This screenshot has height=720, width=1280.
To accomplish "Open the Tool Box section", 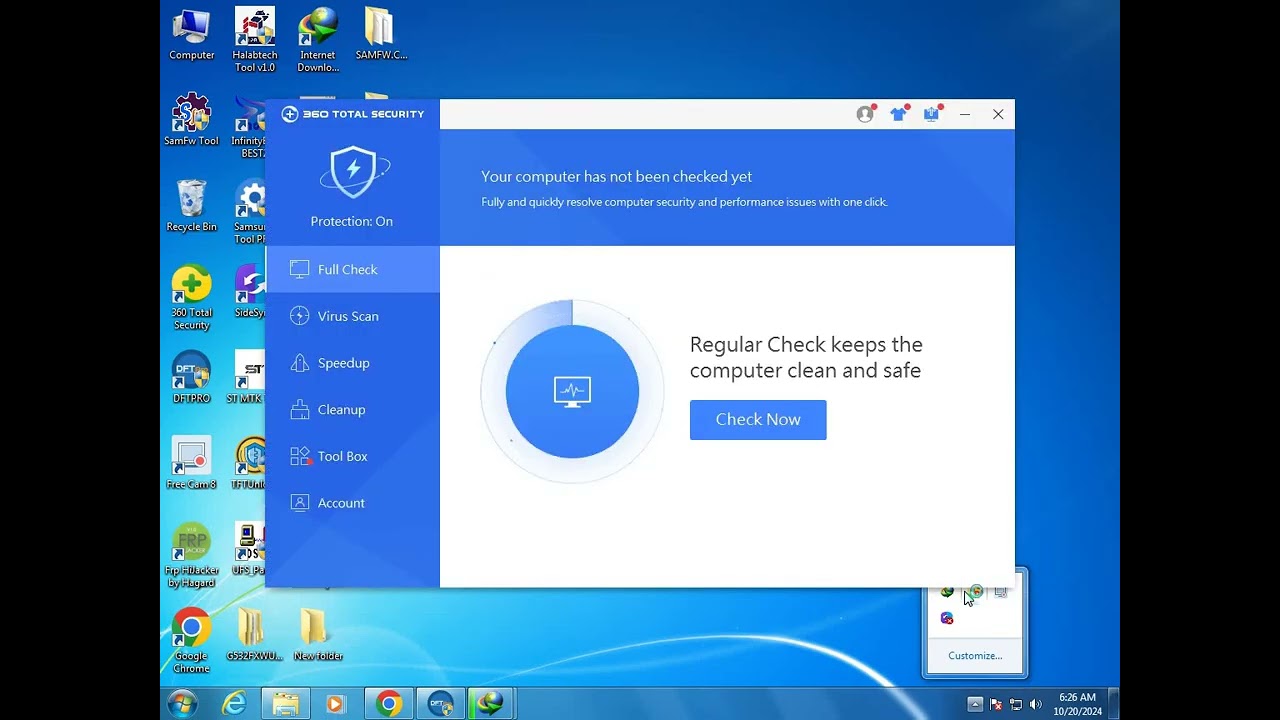I will (x=352, y=456).
